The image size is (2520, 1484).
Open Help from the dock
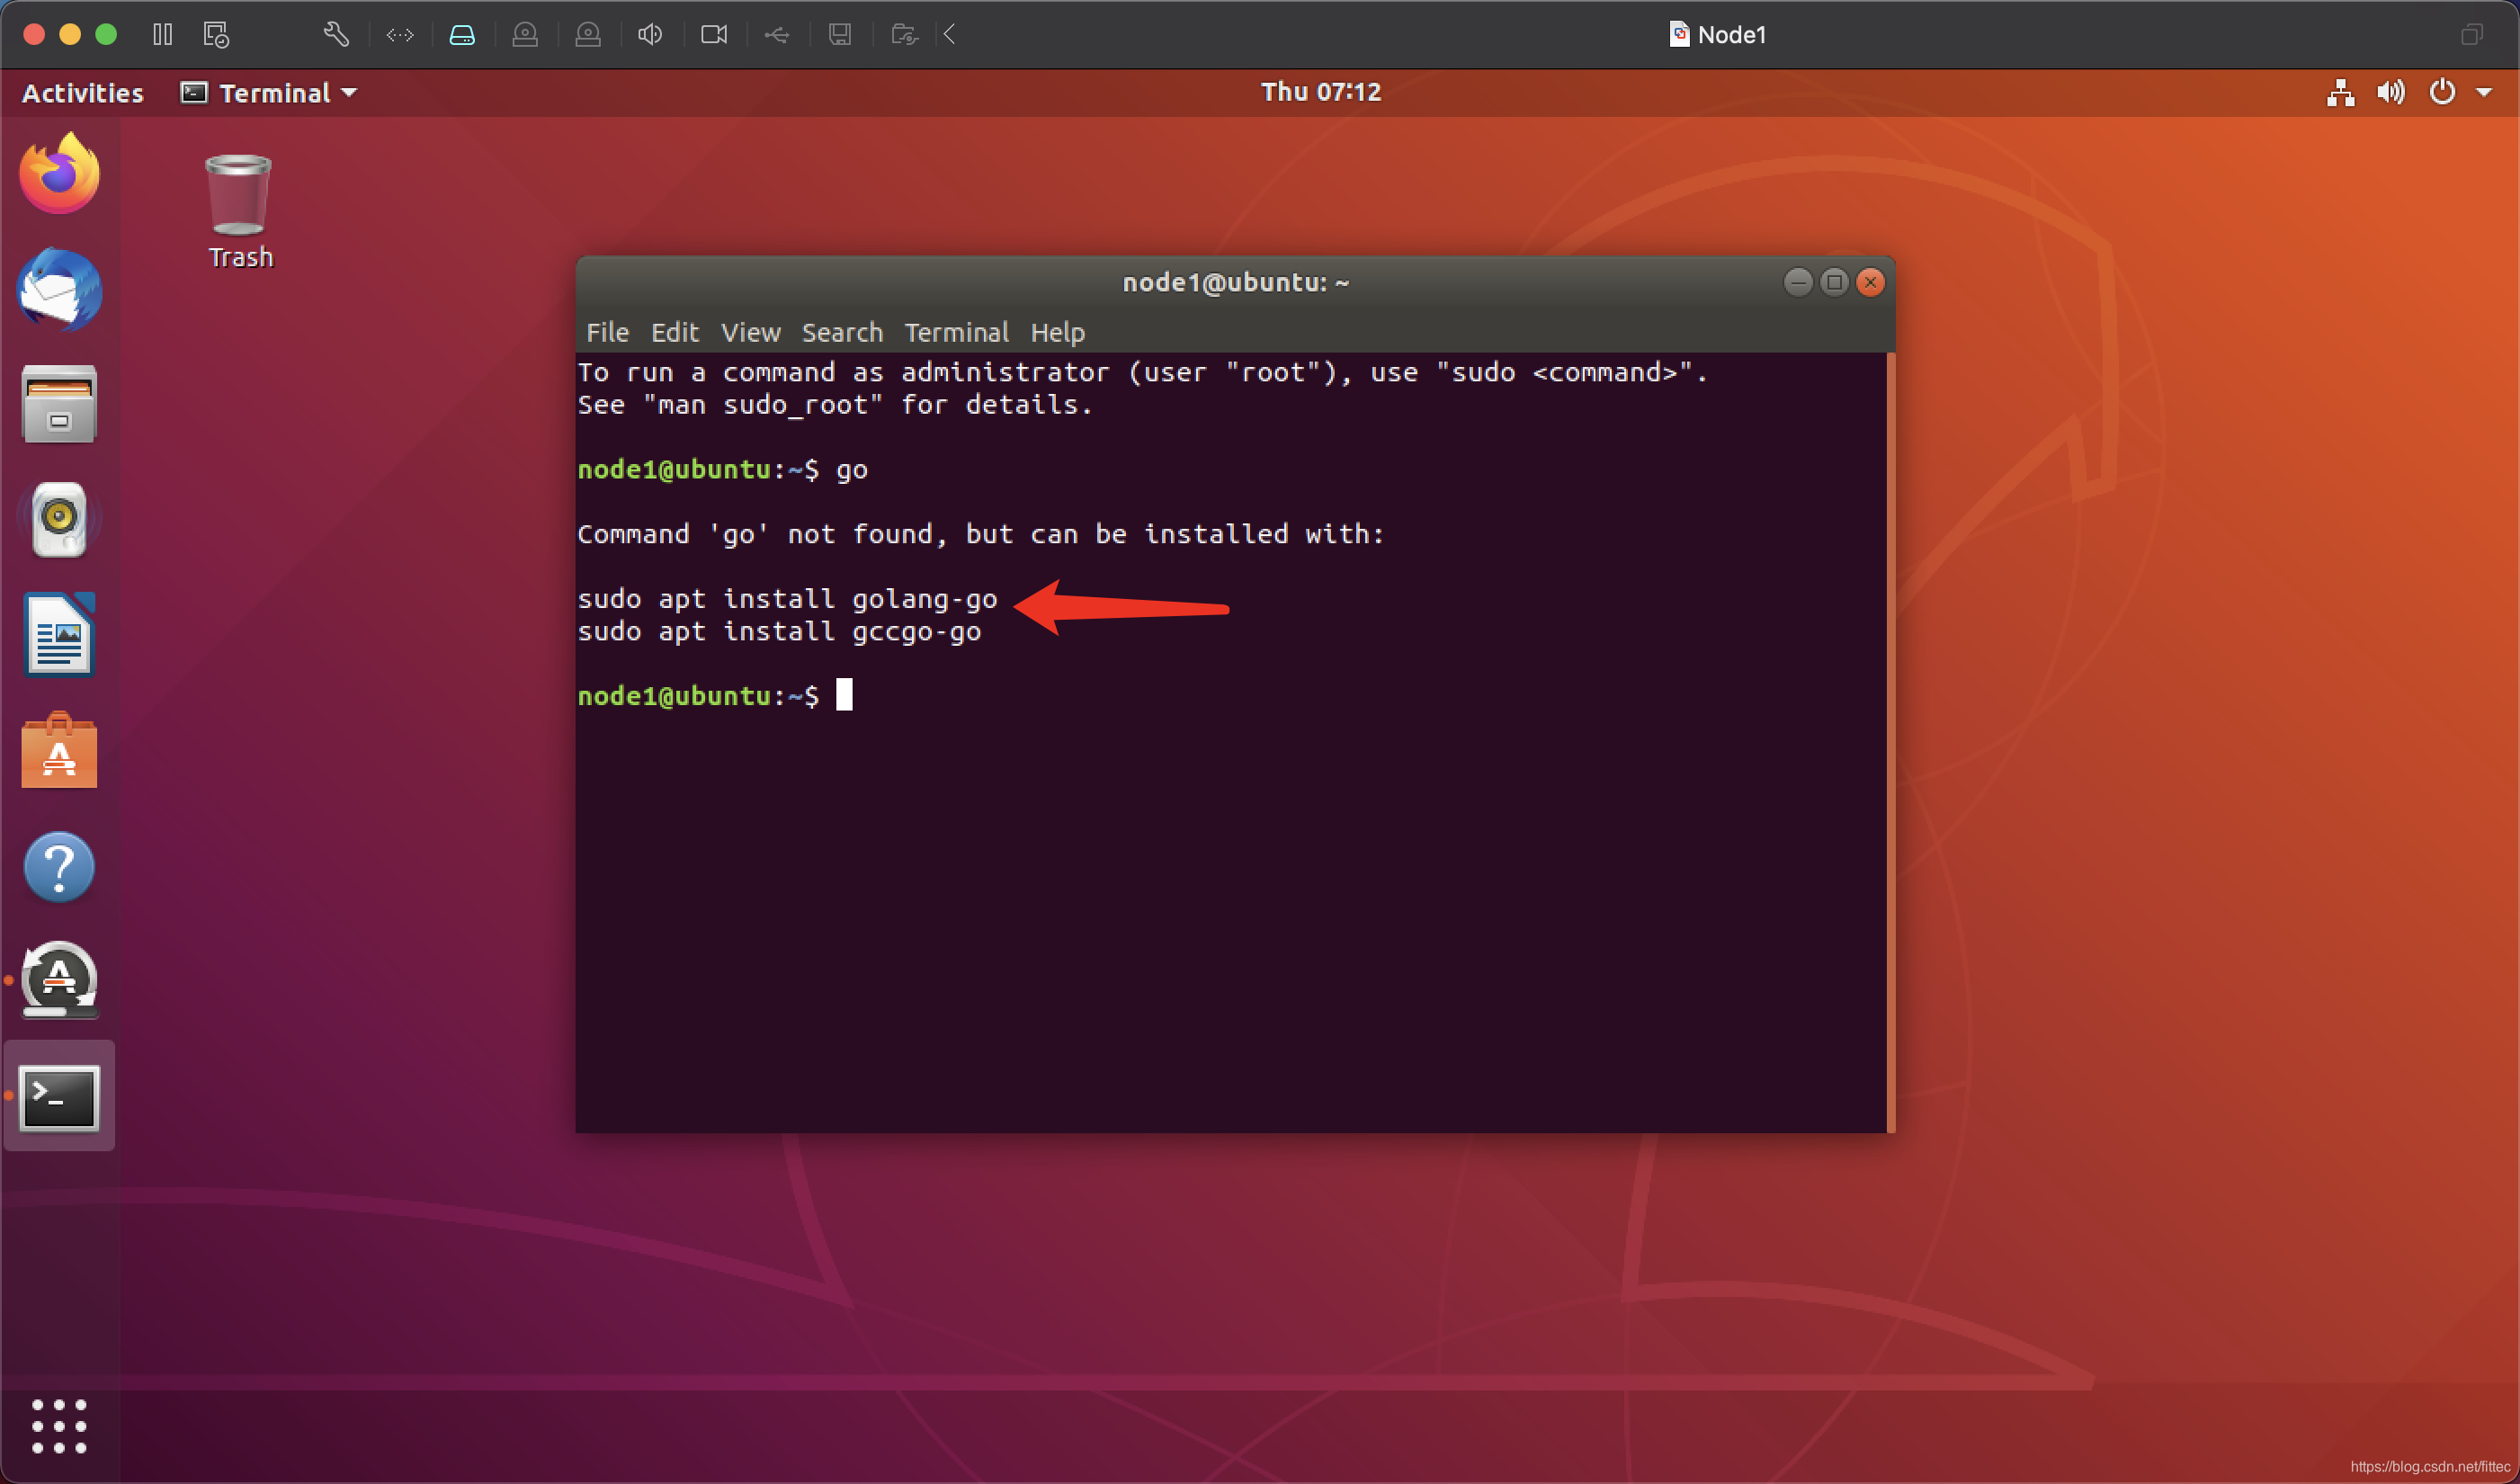[59, 867]
